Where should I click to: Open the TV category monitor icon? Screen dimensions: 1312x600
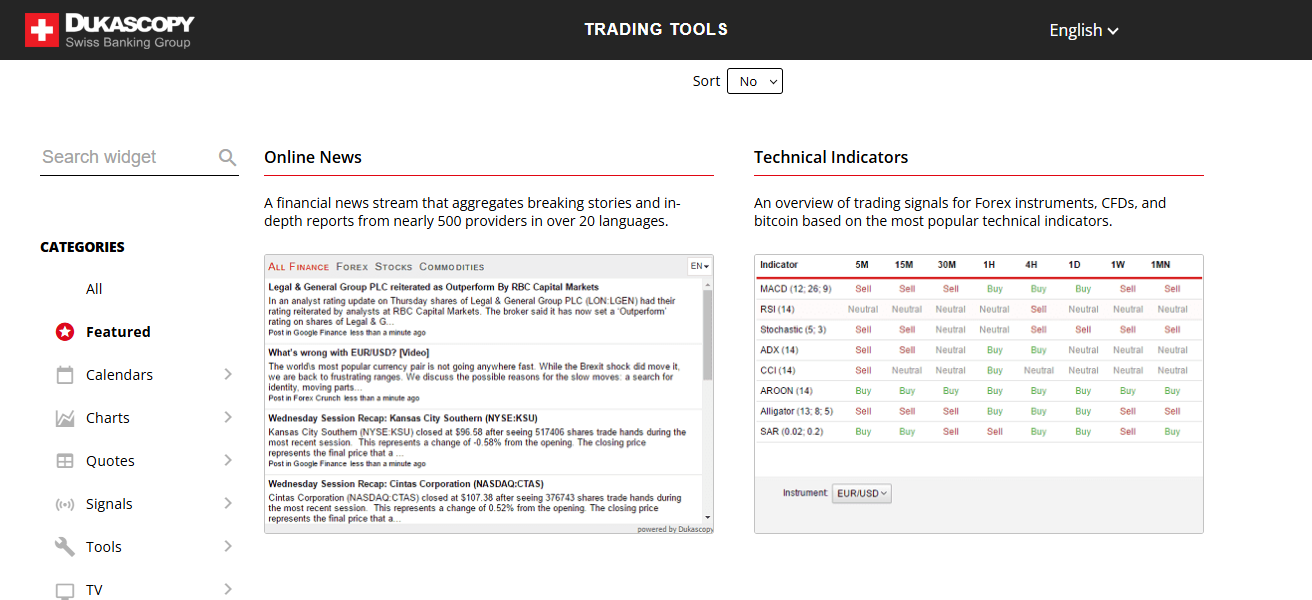[64, 589]
